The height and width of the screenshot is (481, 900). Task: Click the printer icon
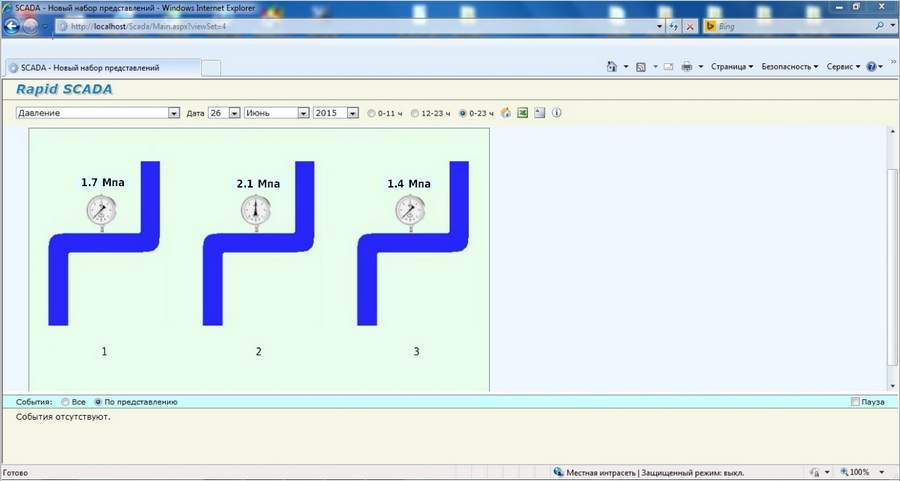(x=687, y=67)
